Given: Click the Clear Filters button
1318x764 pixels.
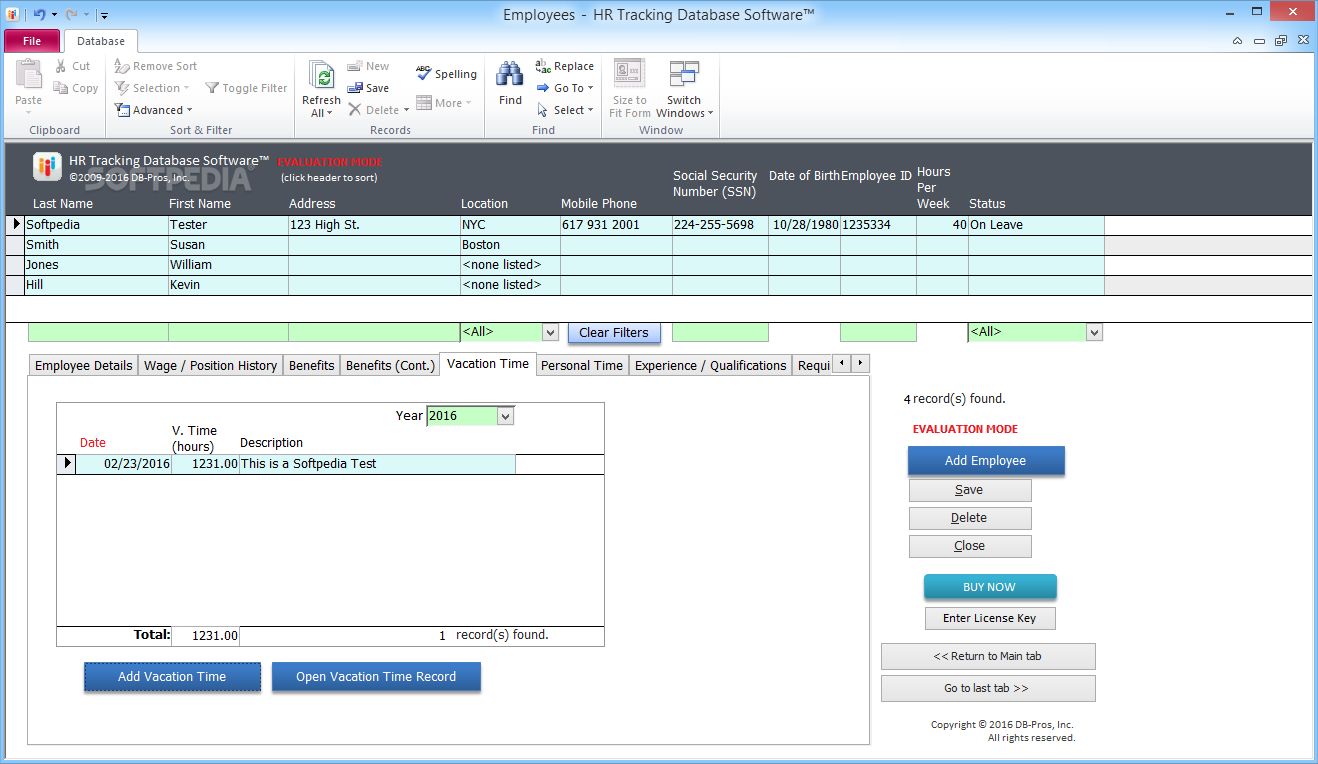Looking at the screenshot, I should tap(614, 333).
